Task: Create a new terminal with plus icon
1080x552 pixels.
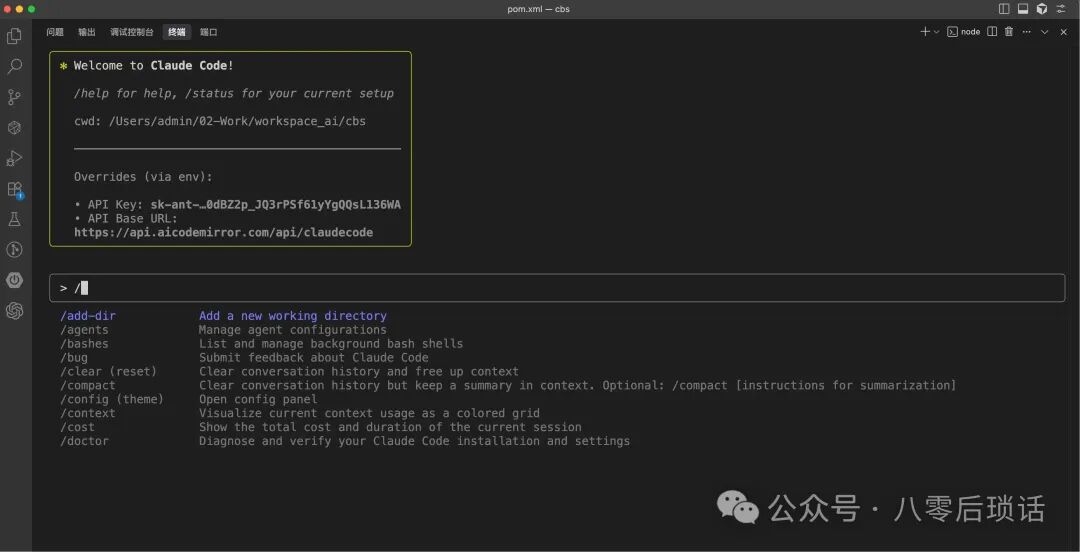Action: [x=924, y=32]
